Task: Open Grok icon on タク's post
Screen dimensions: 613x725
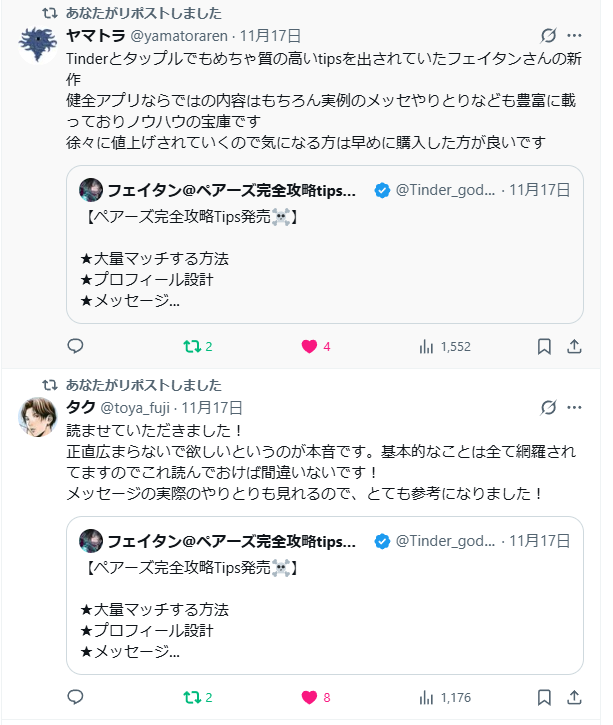Action: click(x=548, y=407)
